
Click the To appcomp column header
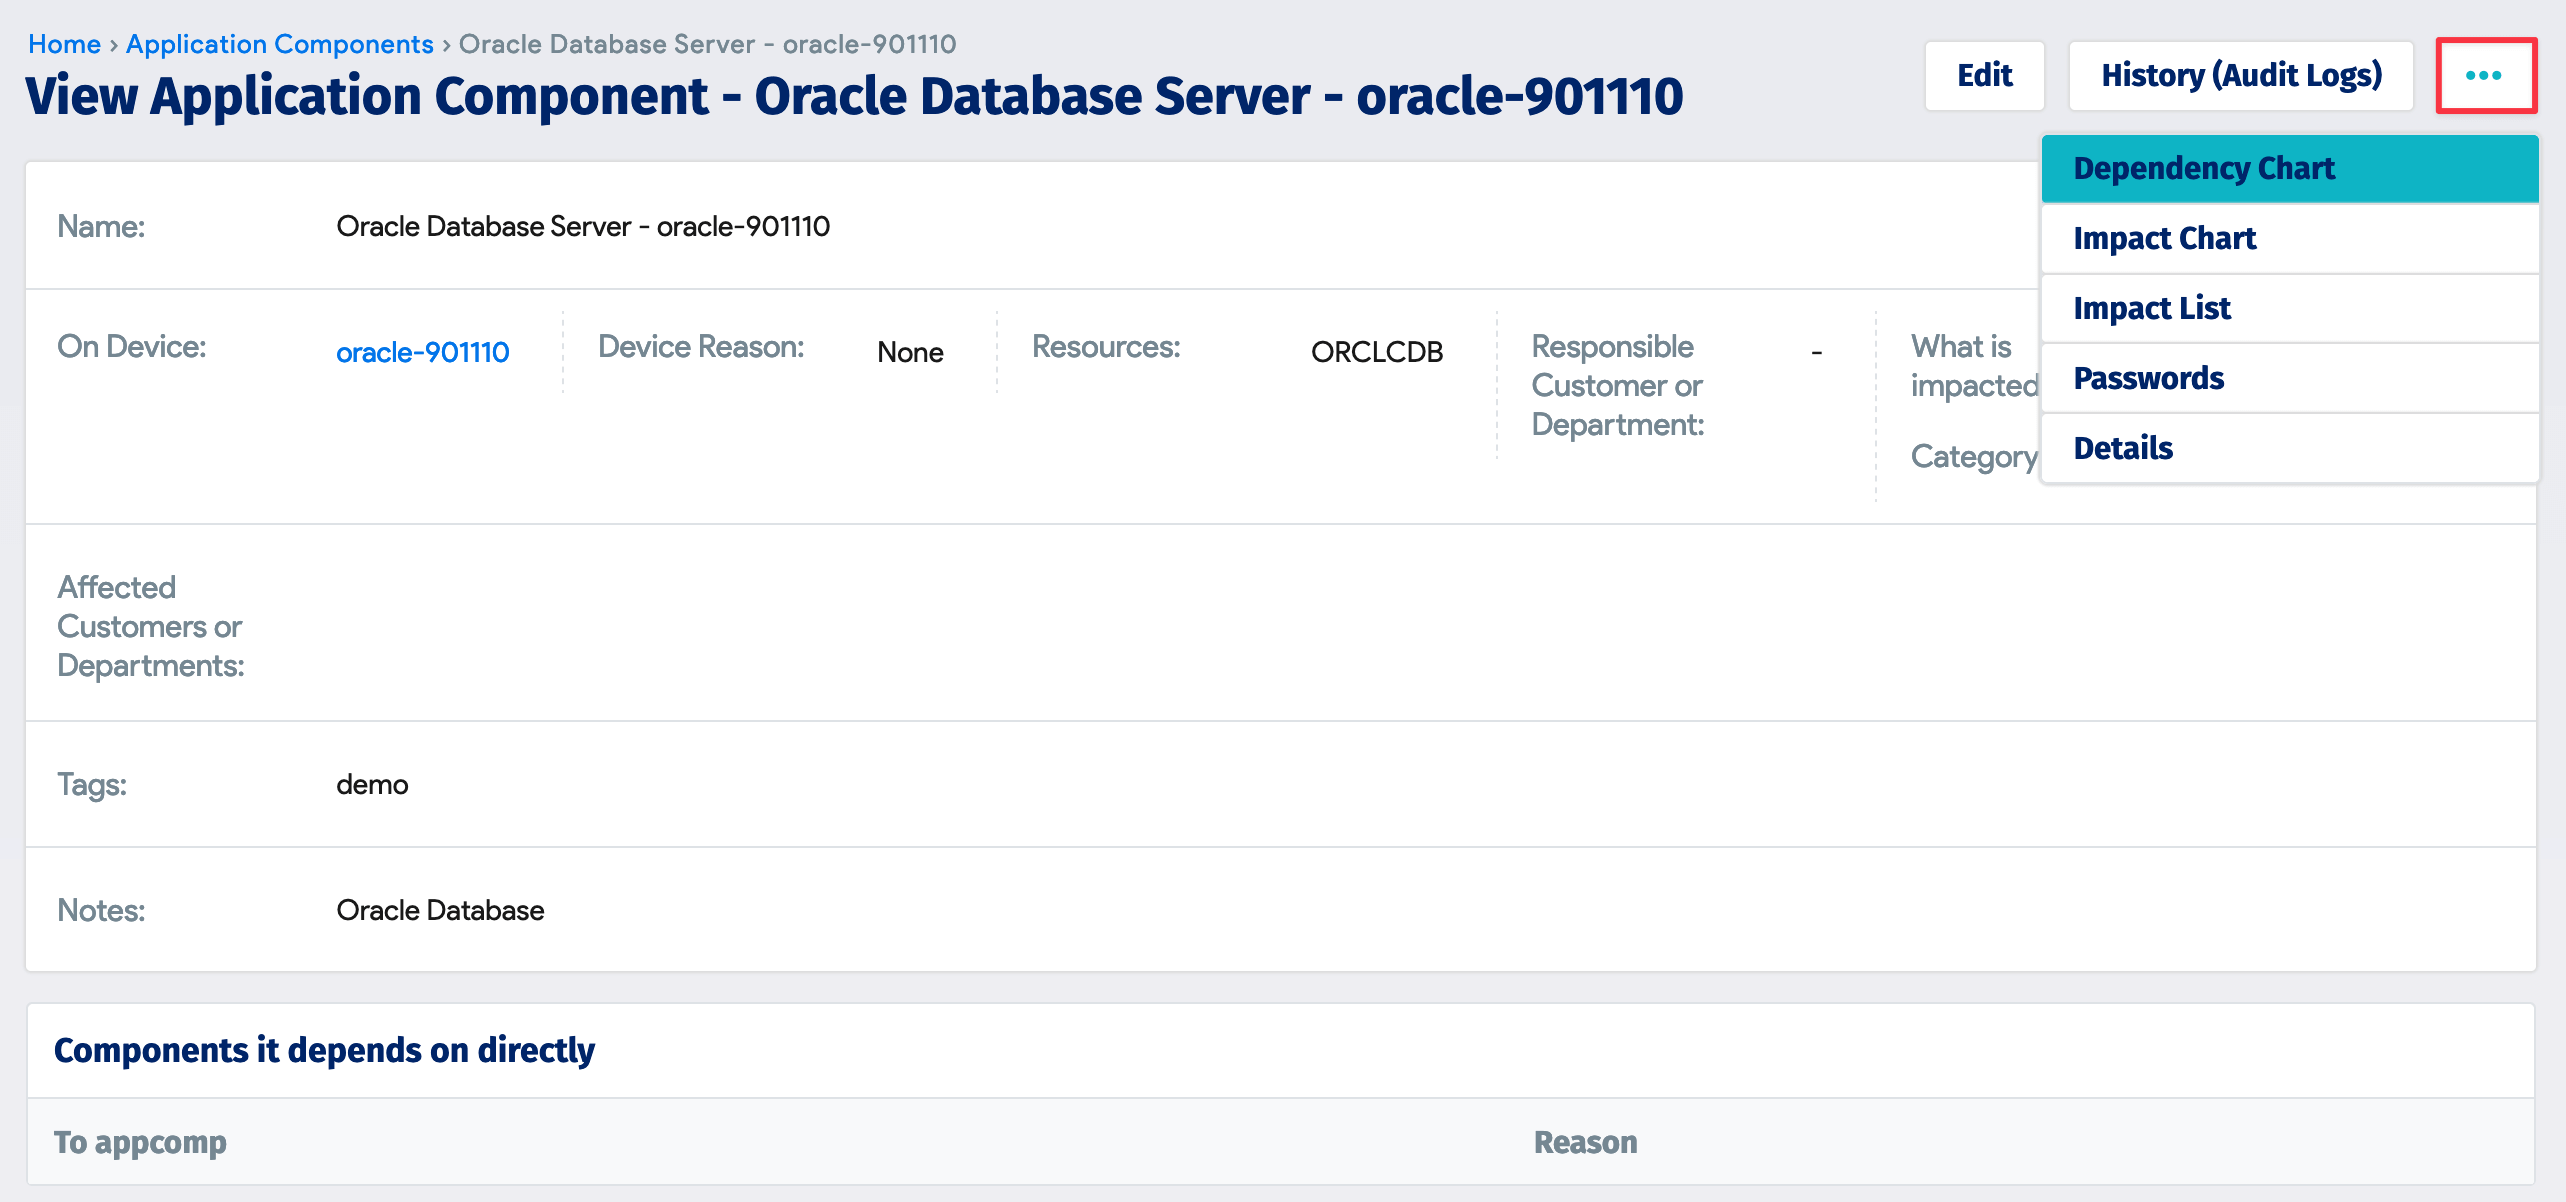[141, 1142]
